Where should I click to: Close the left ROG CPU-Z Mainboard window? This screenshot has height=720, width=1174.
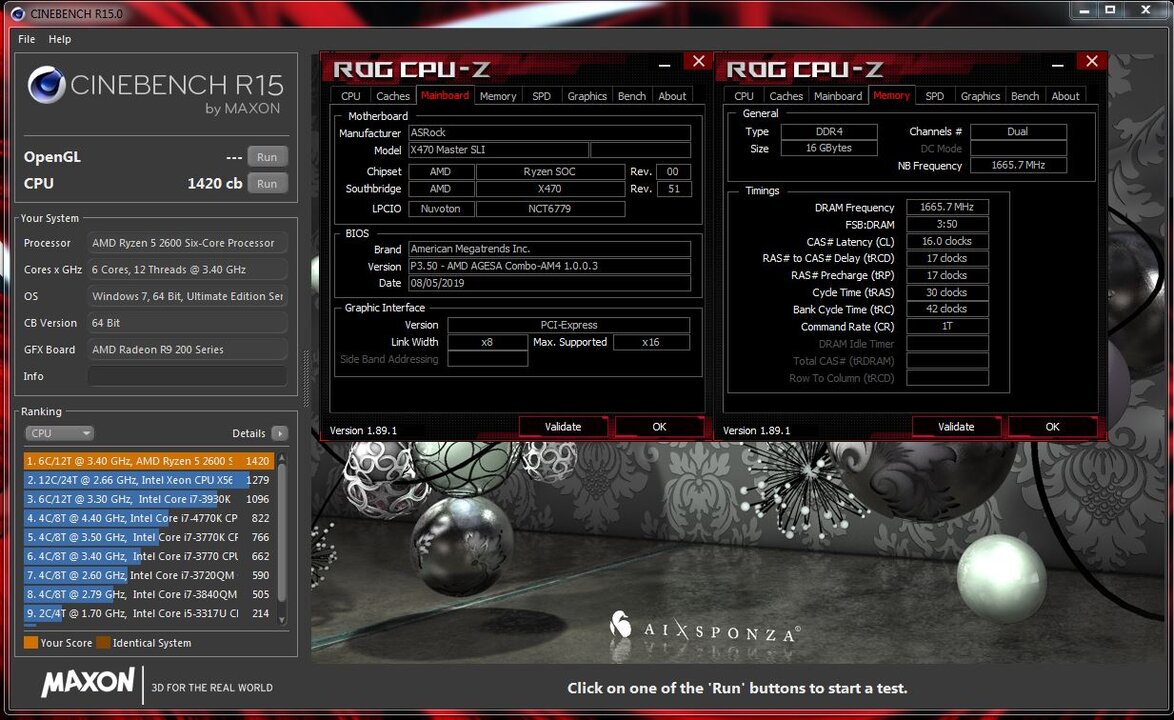click(x=698, y=61)
